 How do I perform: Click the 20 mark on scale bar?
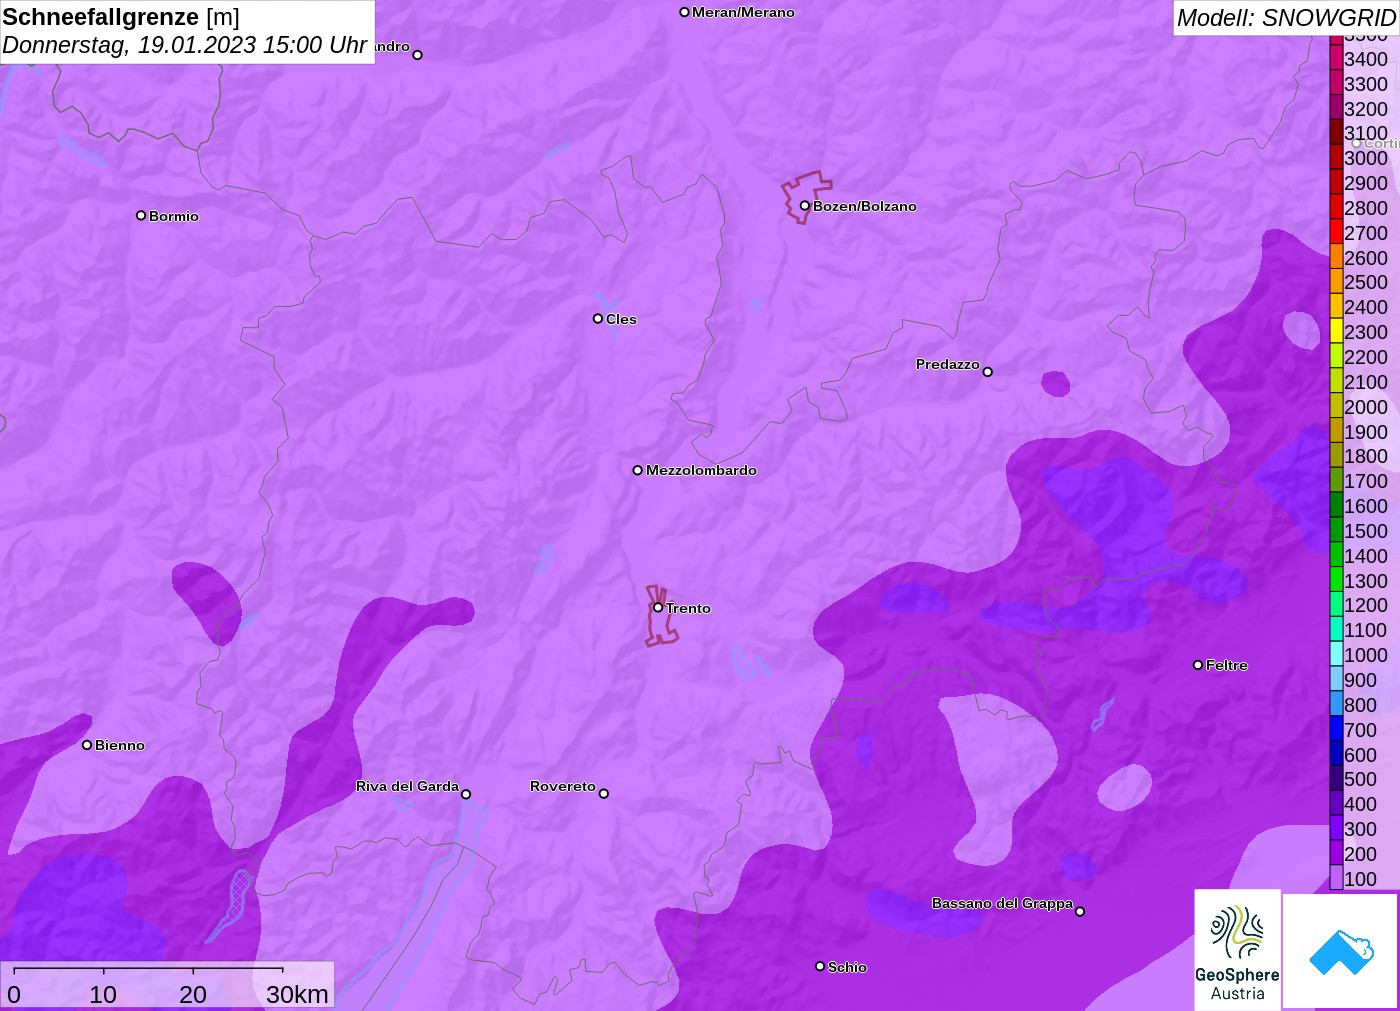(x=193, y=994)
